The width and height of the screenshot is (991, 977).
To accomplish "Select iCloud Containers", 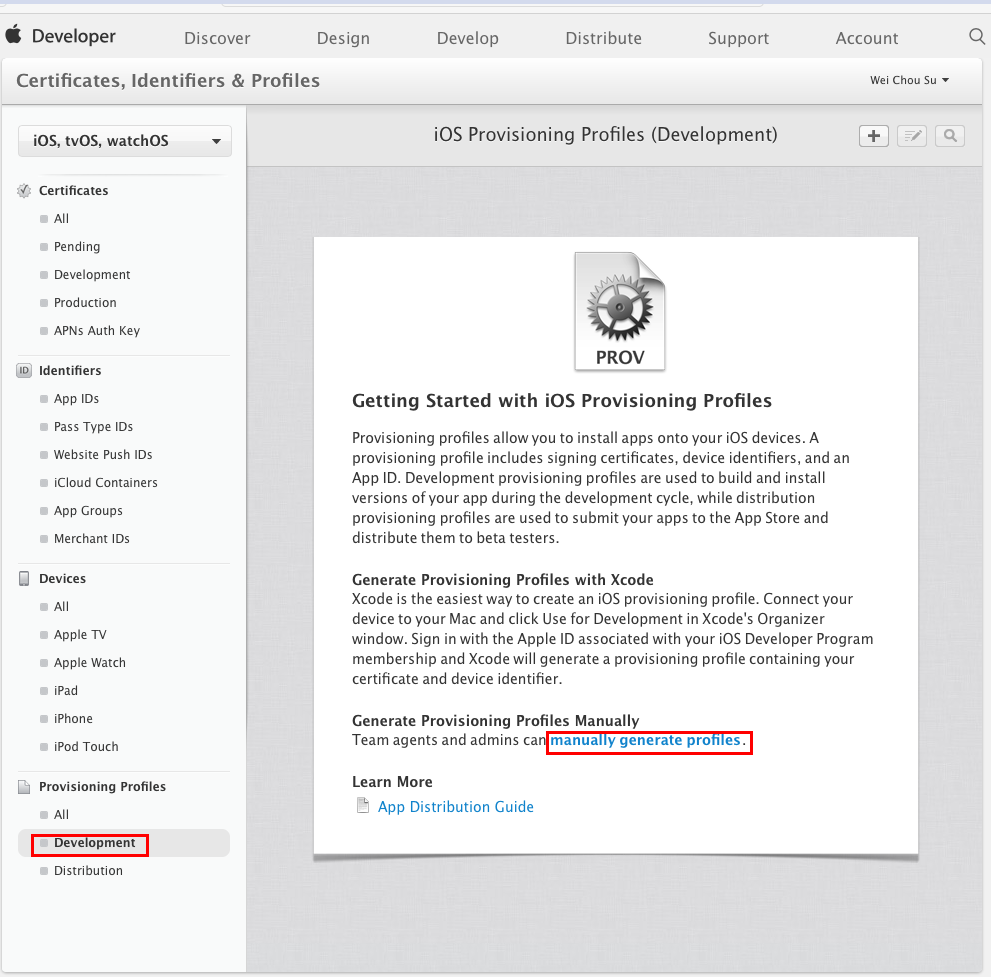I will tap(106, 483).
